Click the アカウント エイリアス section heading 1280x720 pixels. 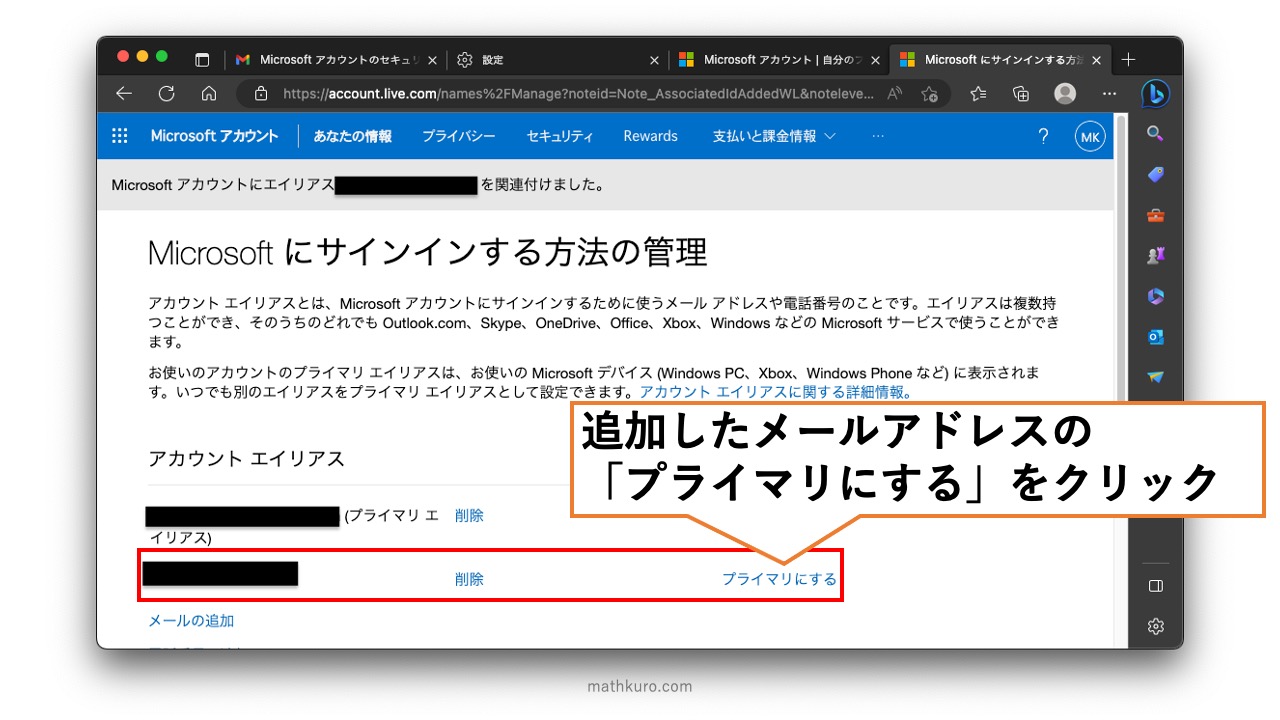pyautogui.click(x=246, y=459)
